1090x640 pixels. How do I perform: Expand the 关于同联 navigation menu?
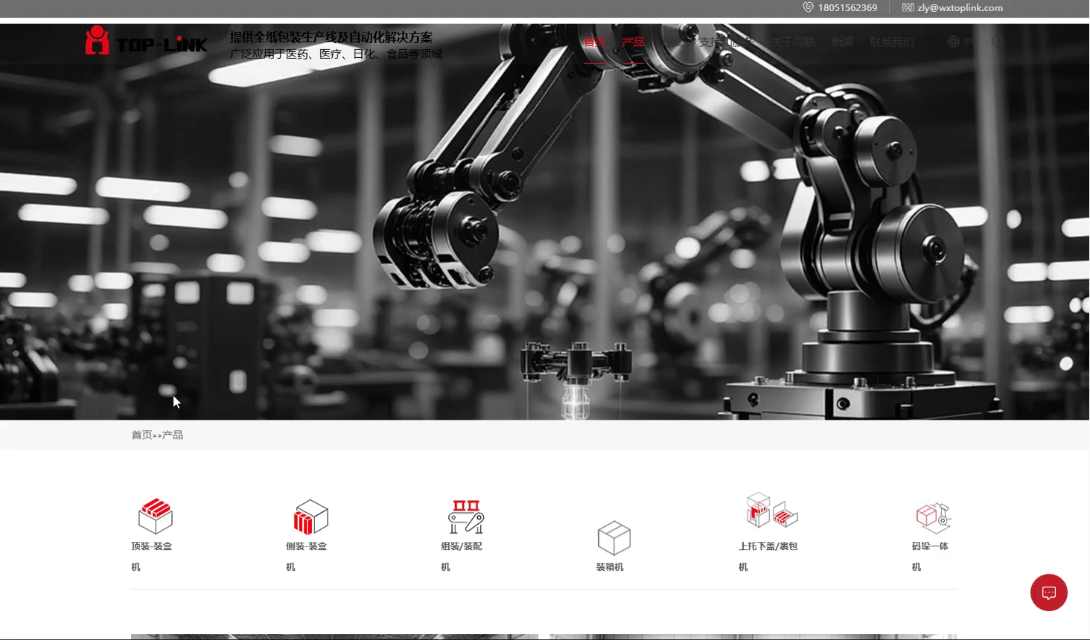click(x=792, y=42)
